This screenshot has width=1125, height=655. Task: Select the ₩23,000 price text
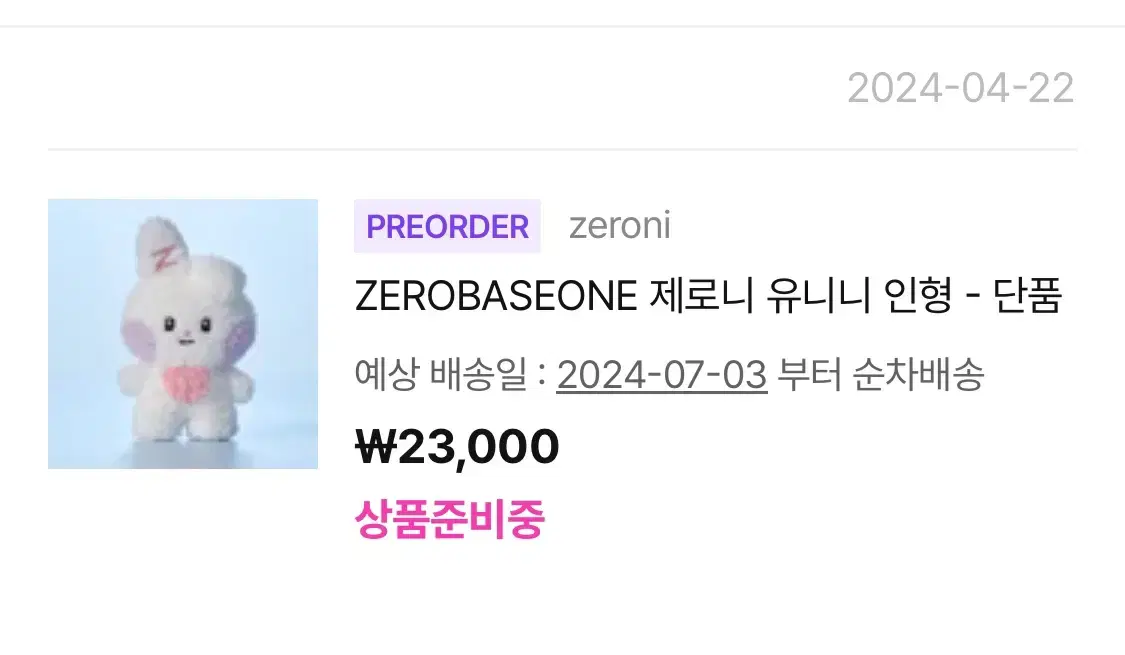coord(457,446)
